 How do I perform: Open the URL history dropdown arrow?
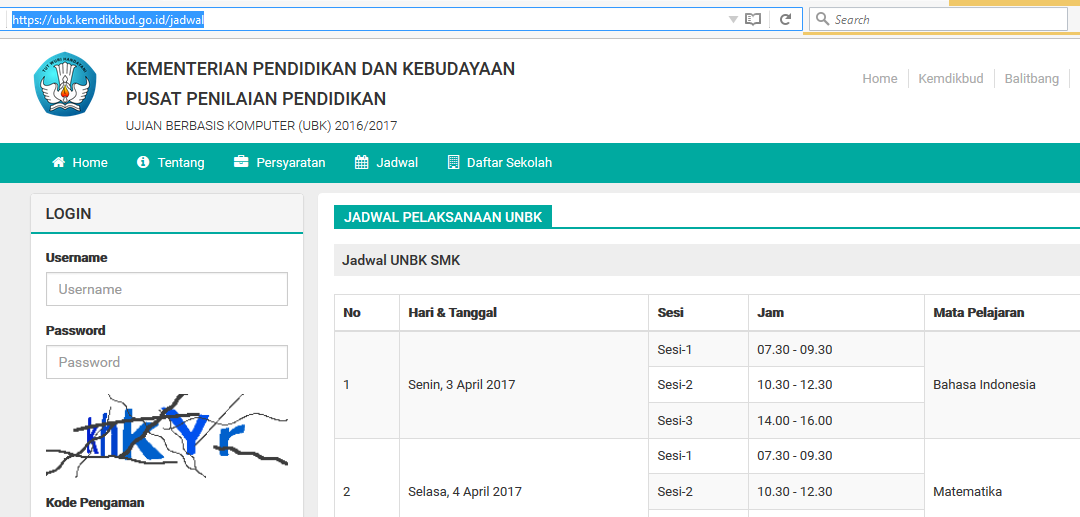[733, 19]
